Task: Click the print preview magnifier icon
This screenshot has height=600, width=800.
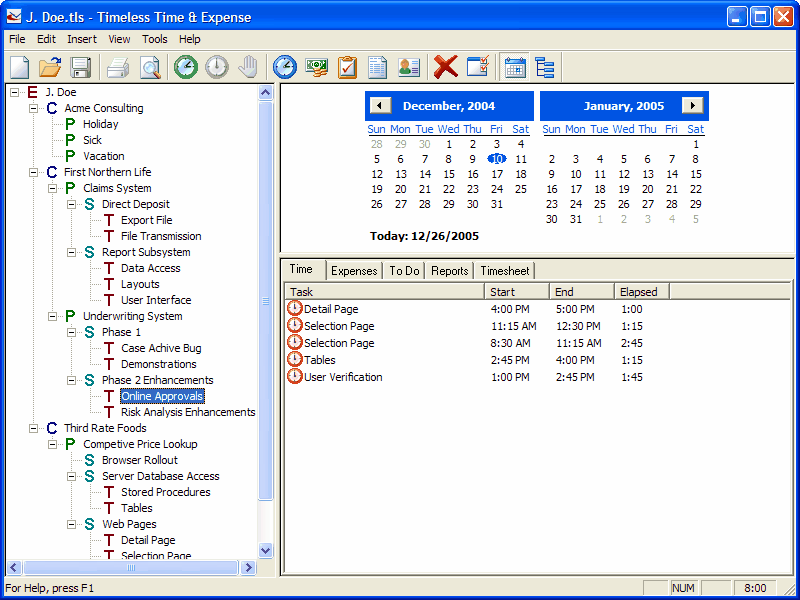Action: 151,67
